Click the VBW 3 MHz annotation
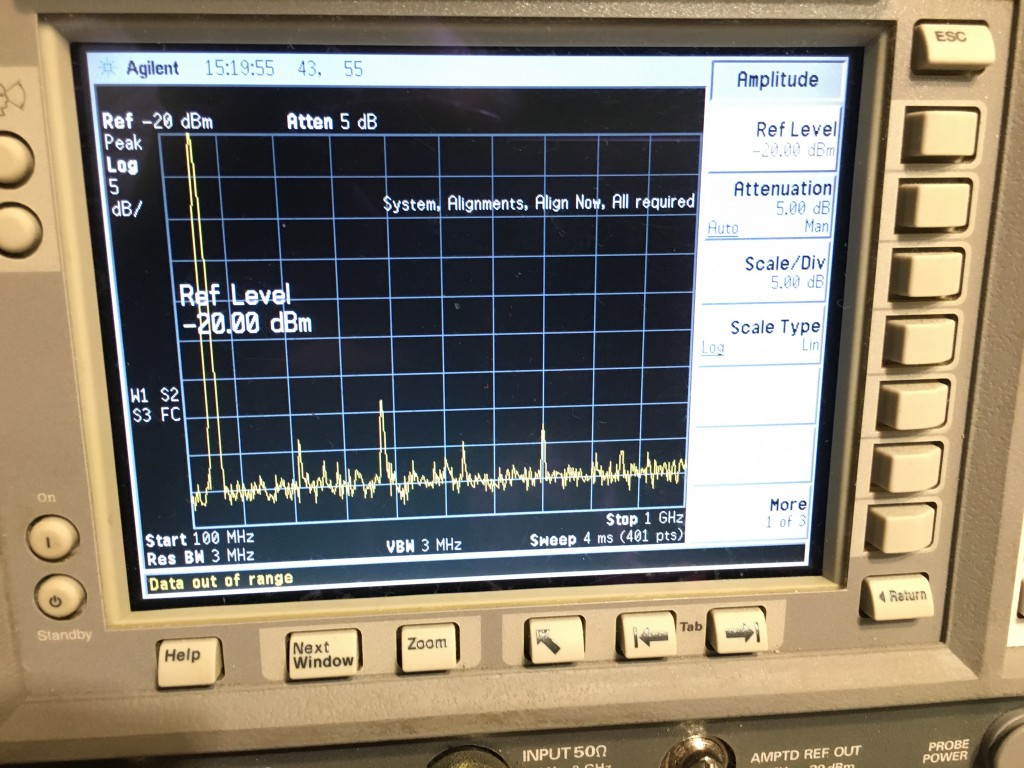 [x=424, y=545]
